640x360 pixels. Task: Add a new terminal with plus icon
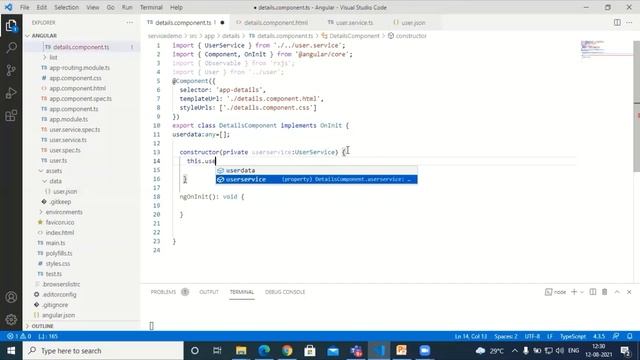point(574,292)
